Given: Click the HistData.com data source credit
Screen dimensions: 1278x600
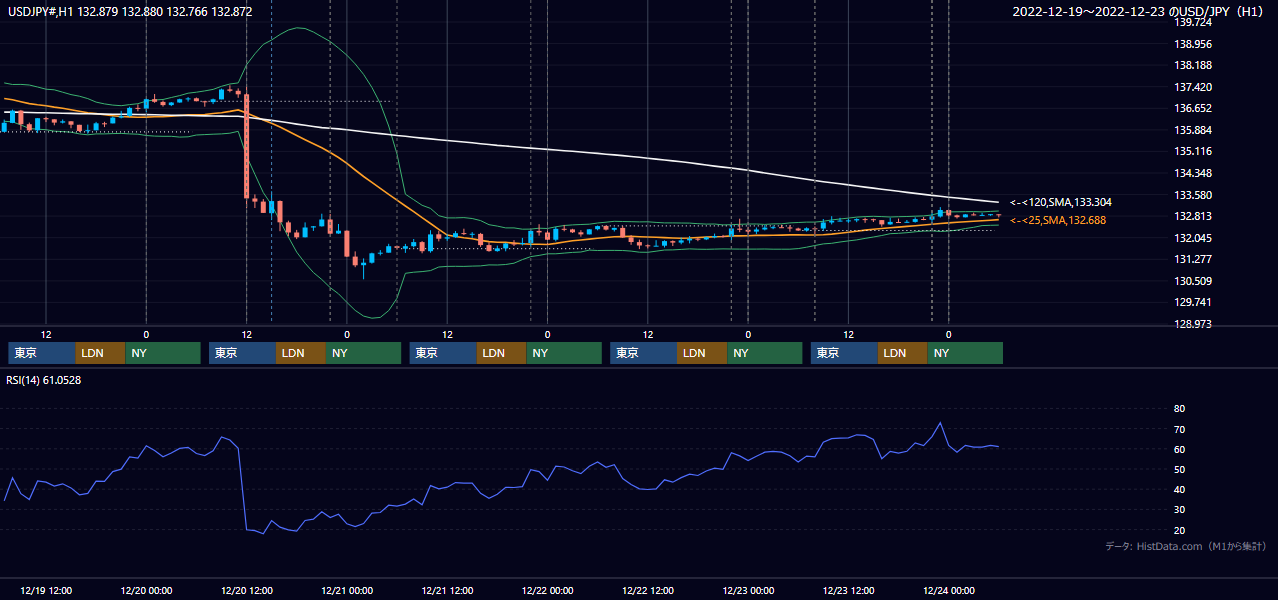Looking at the screenshot, I should click(1185, 546).
